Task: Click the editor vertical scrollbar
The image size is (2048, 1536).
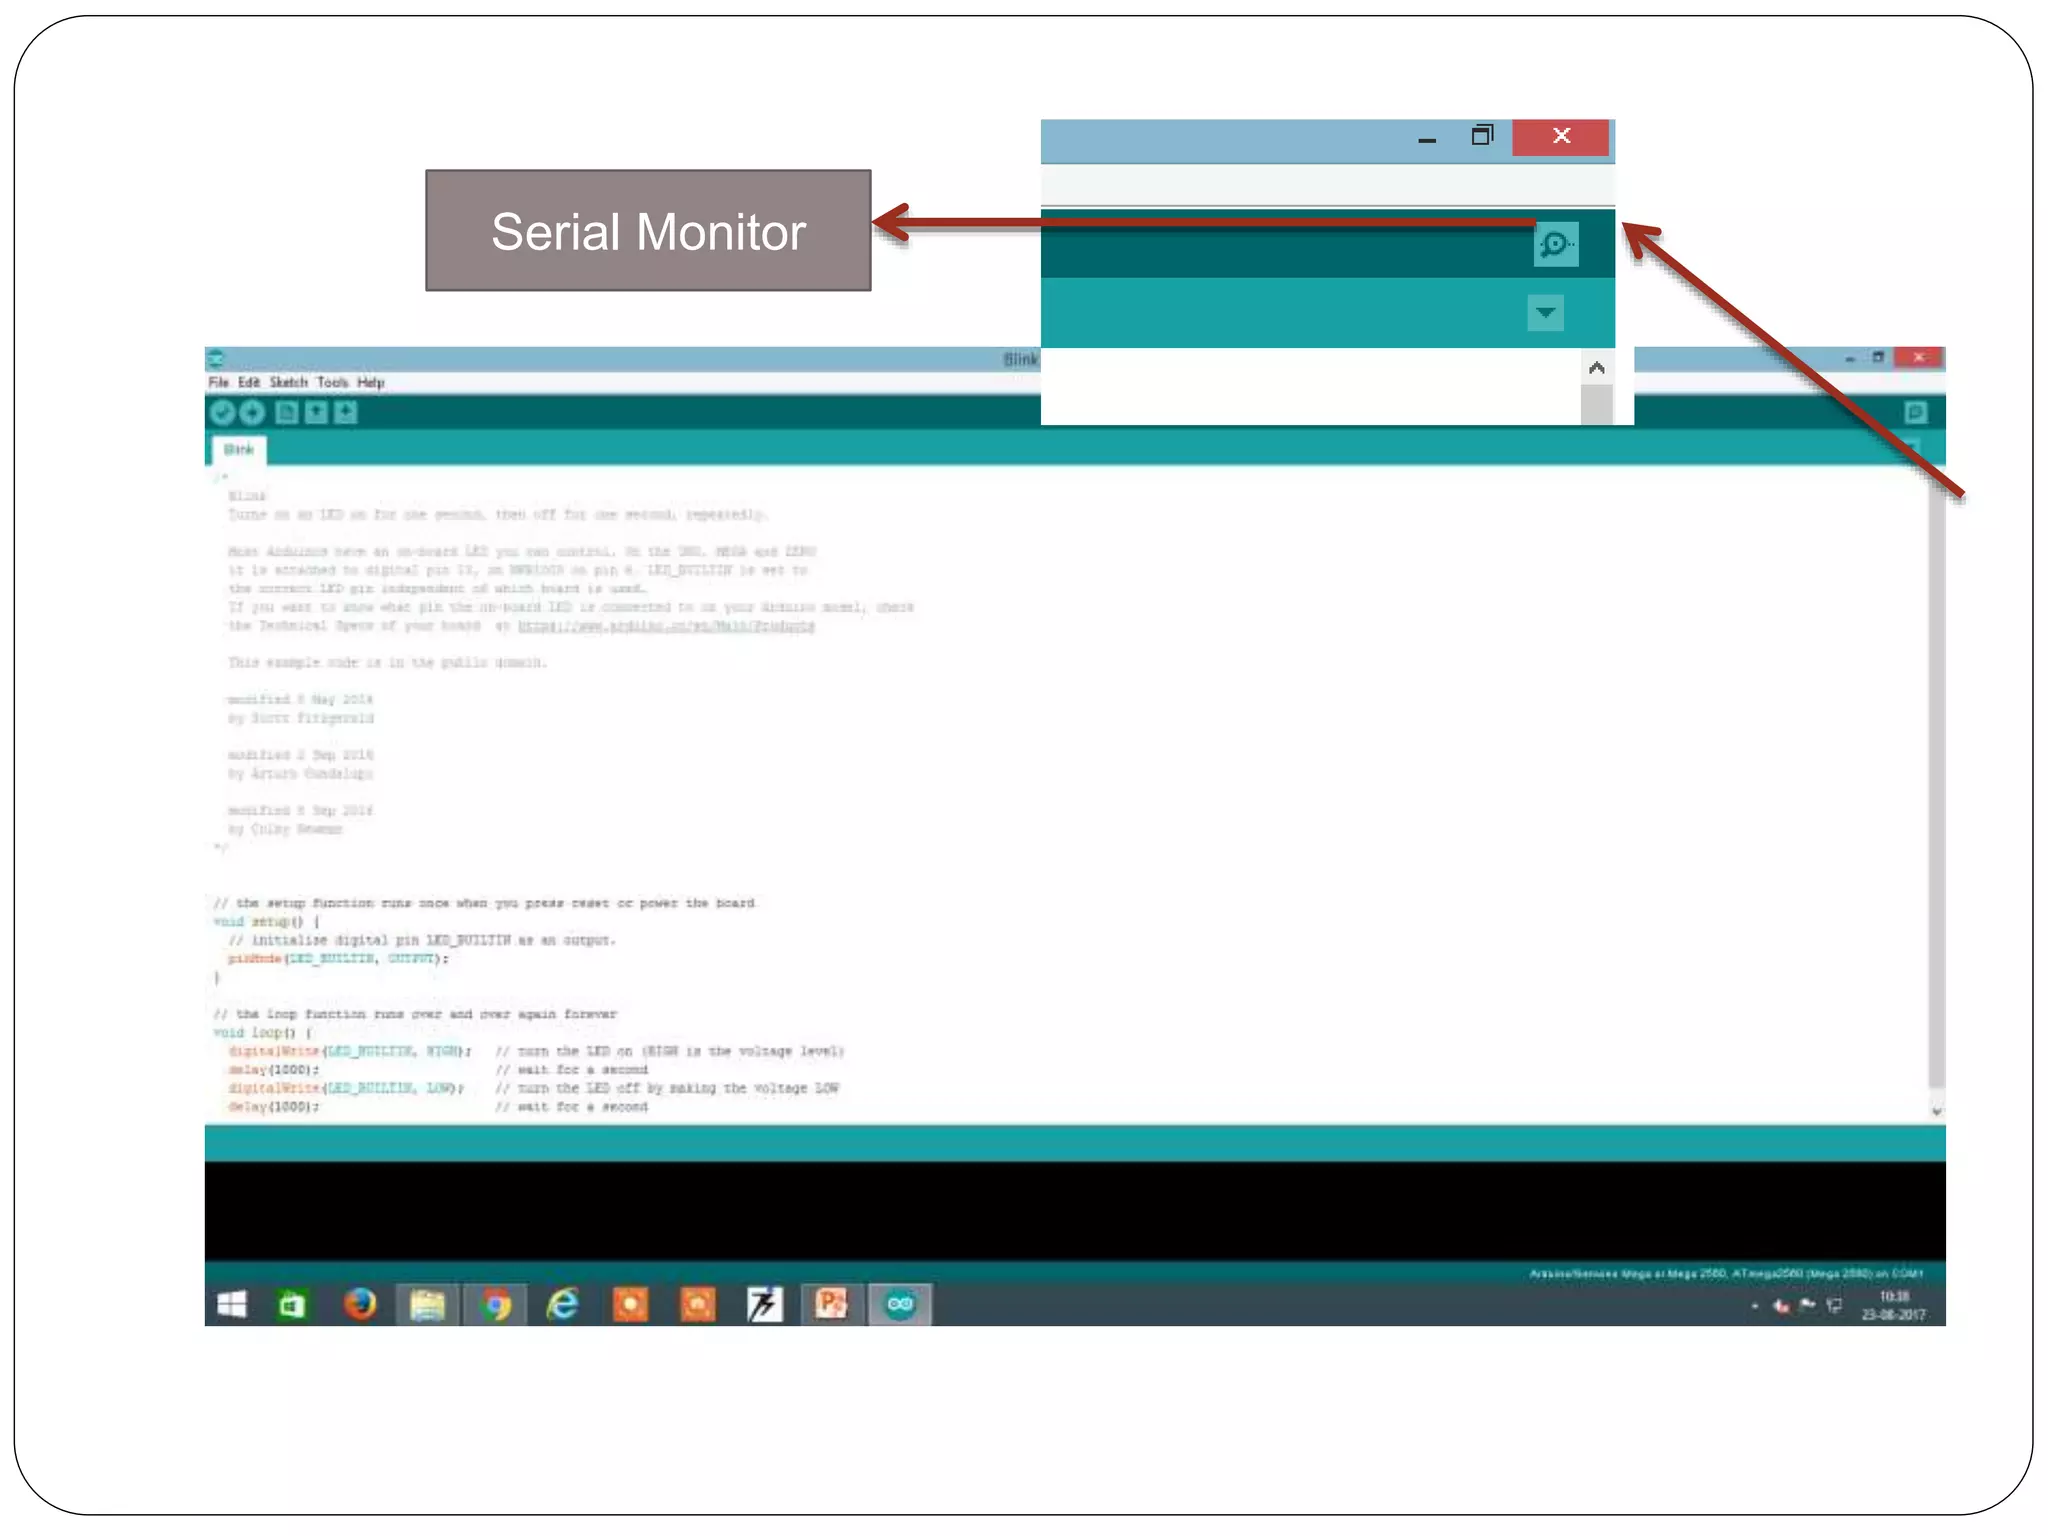Action: point(1936,780)
